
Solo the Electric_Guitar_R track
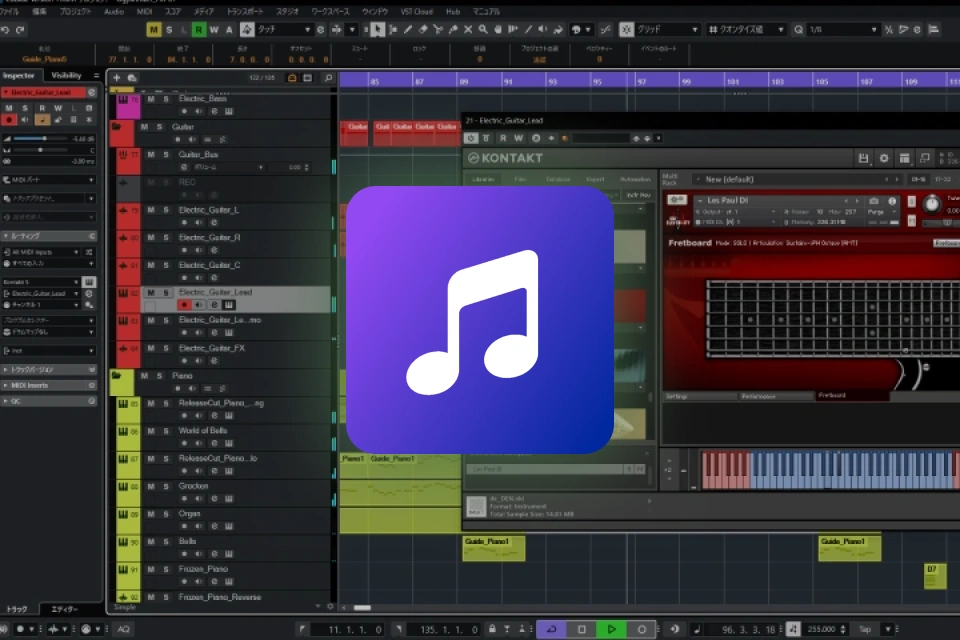[166, 238]
